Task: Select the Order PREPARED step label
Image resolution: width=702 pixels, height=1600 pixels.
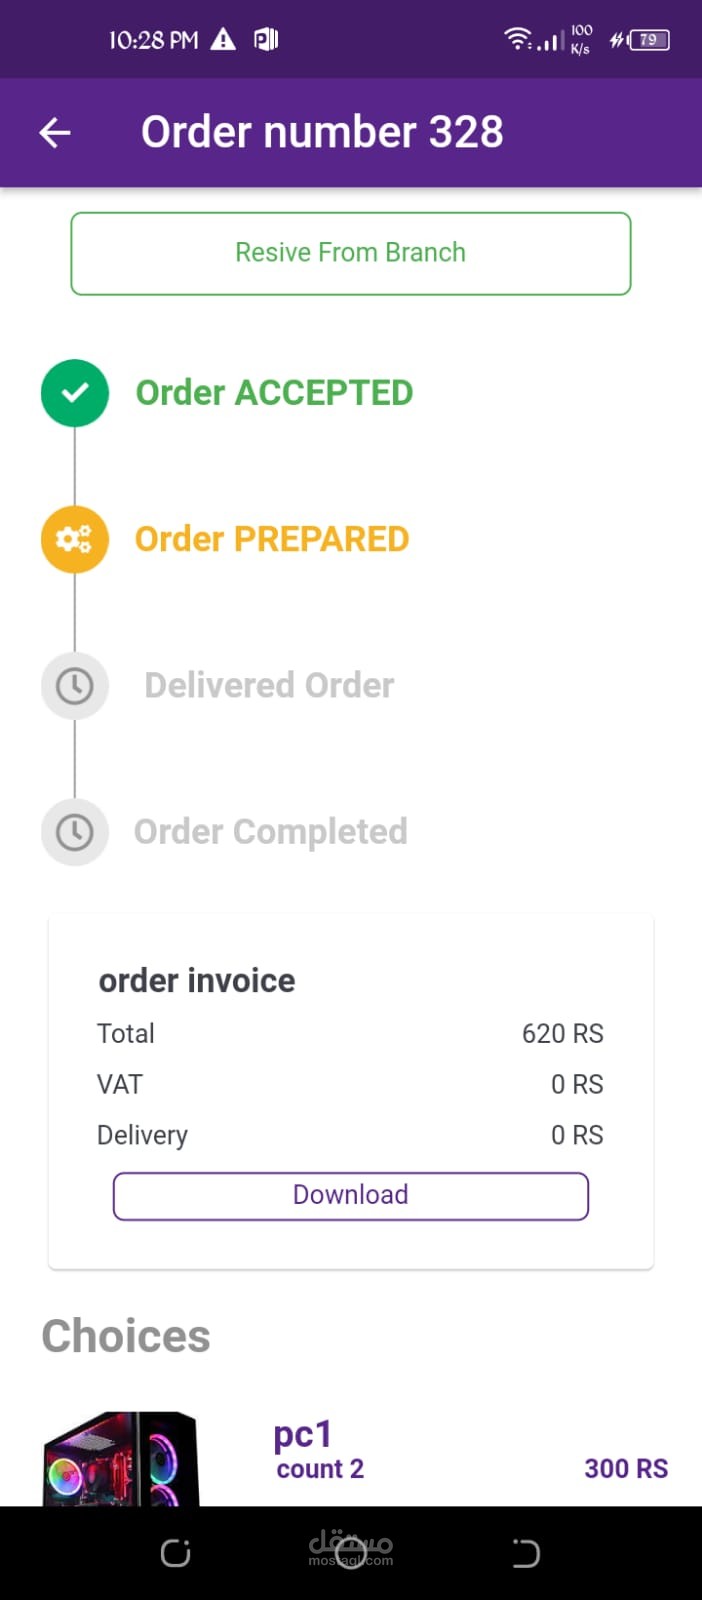Action: (272, 540)
